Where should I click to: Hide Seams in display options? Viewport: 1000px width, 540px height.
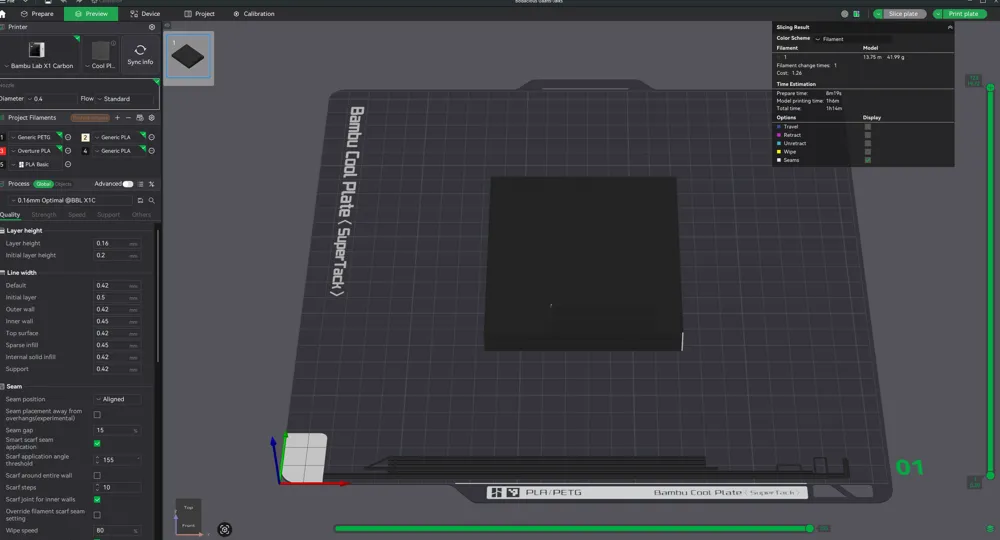coord(867,160)
